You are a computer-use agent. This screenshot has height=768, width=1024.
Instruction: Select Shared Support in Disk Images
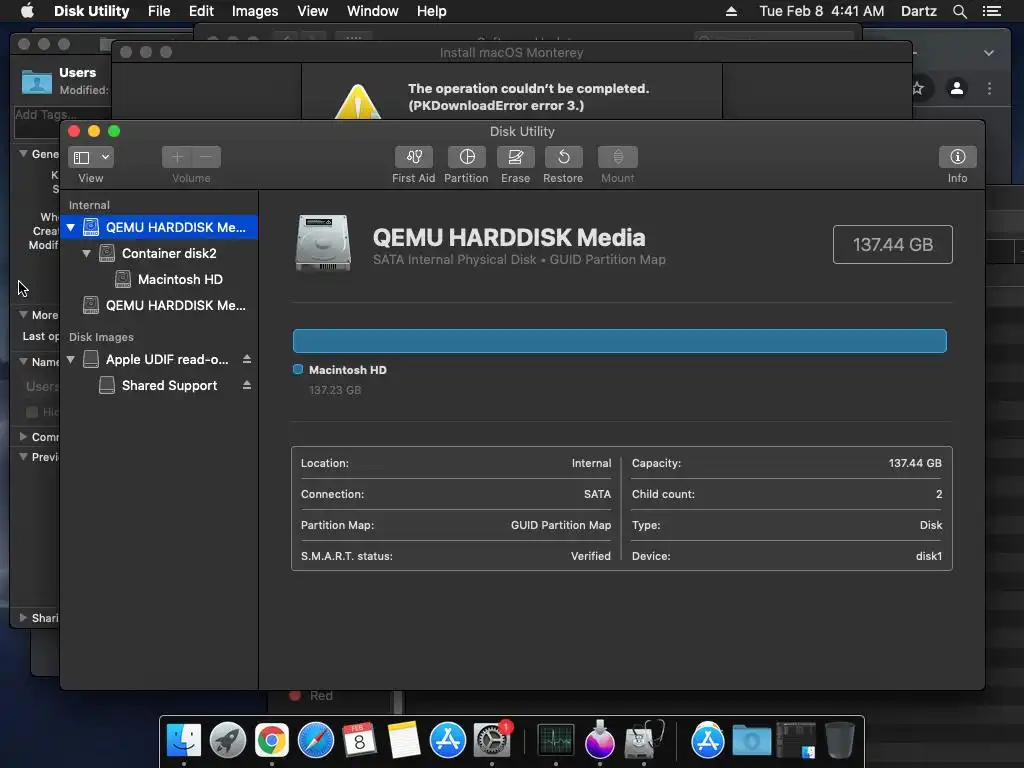[159, 385]
